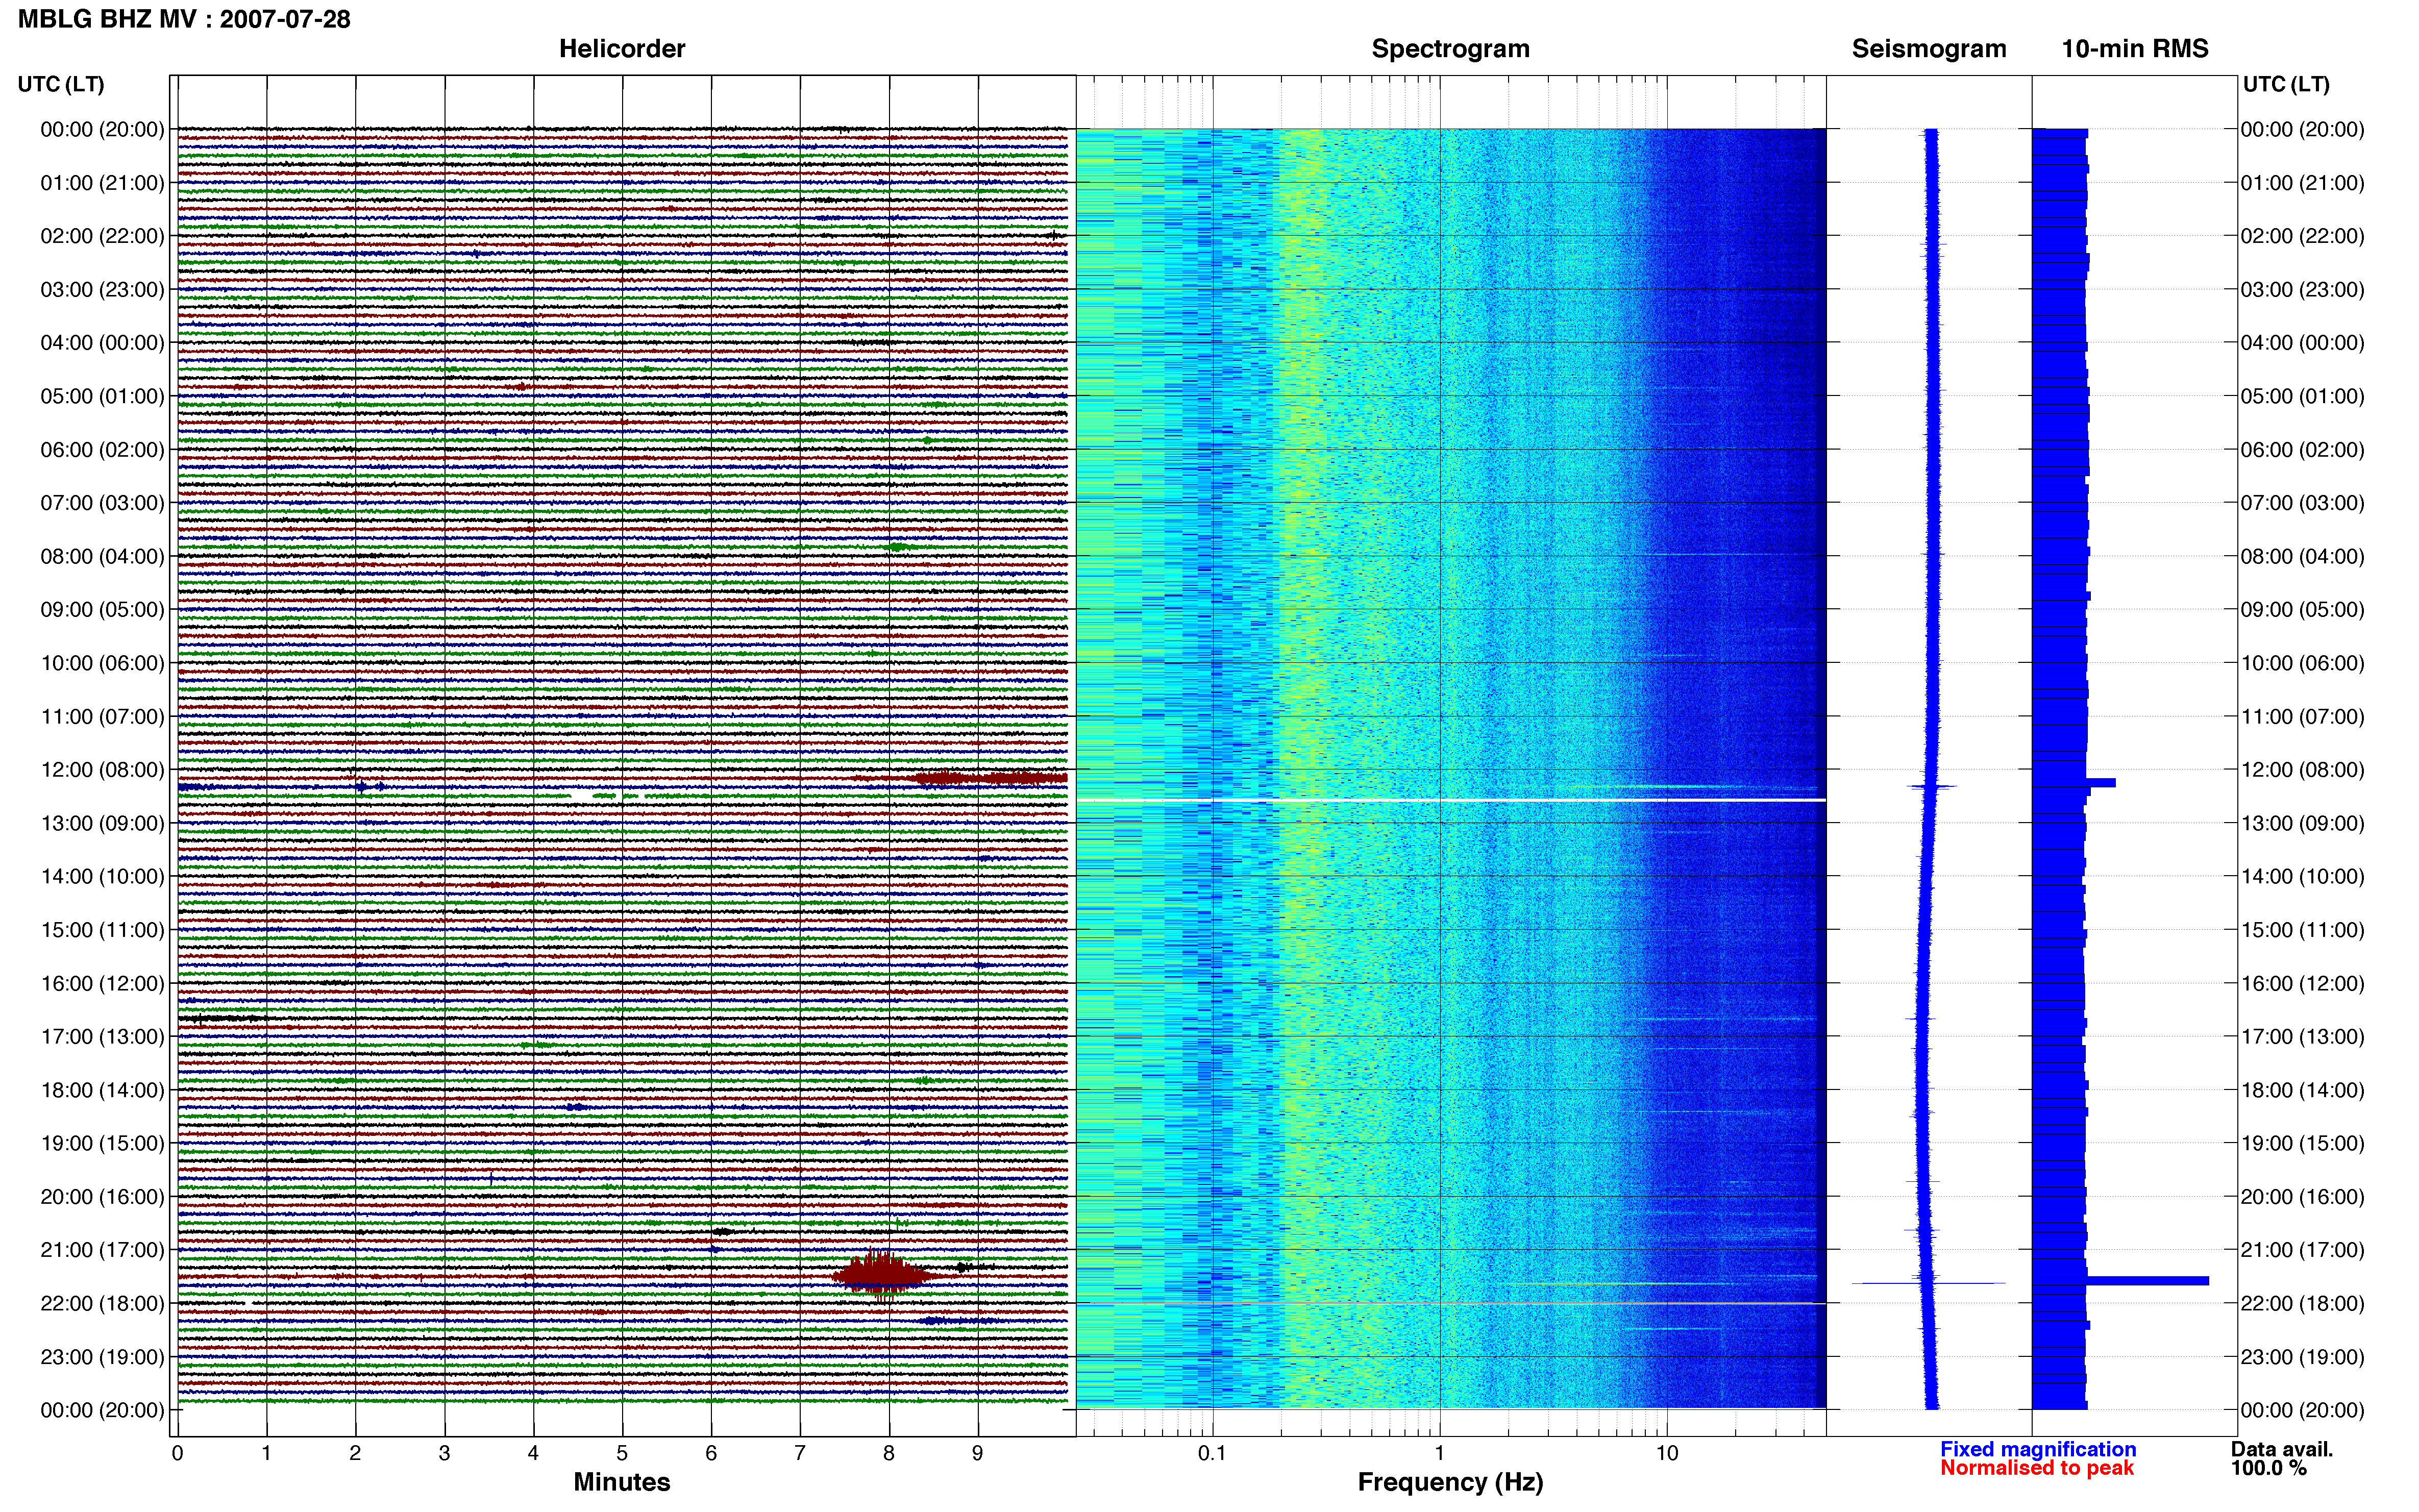Click tick label '5' on the Minutes axis
The height and width of the screenshot is (1512, 2419).
622,1454
